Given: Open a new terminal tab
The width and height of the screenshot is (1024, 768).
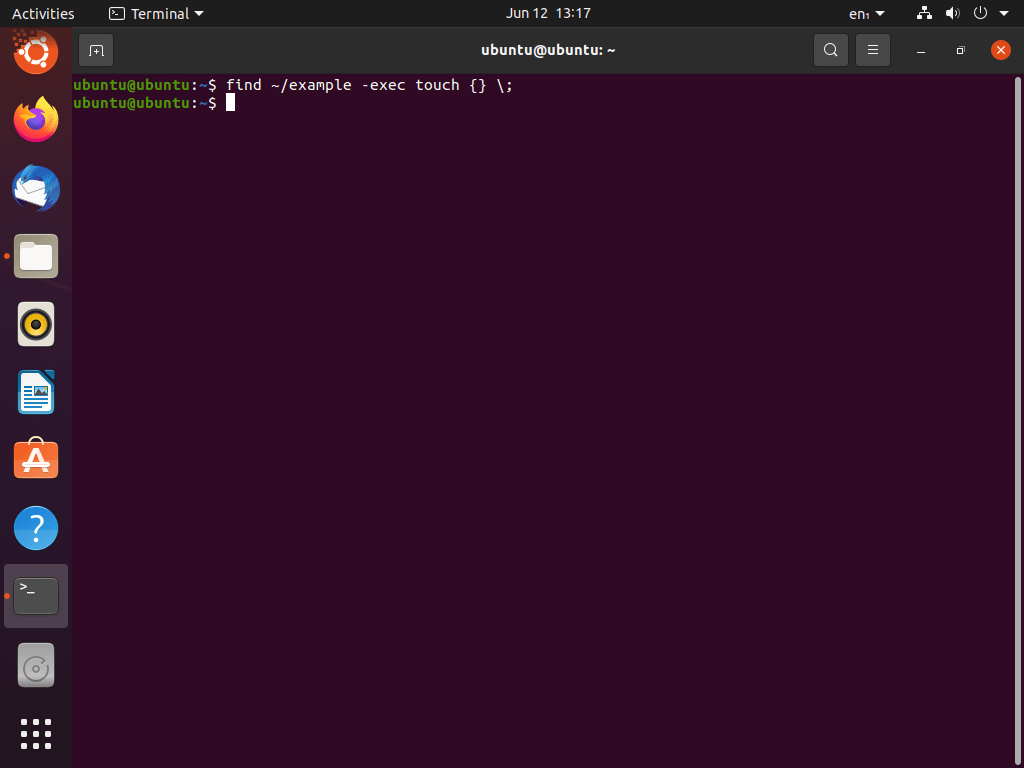Looking at the screenshot, I should 96,50.
